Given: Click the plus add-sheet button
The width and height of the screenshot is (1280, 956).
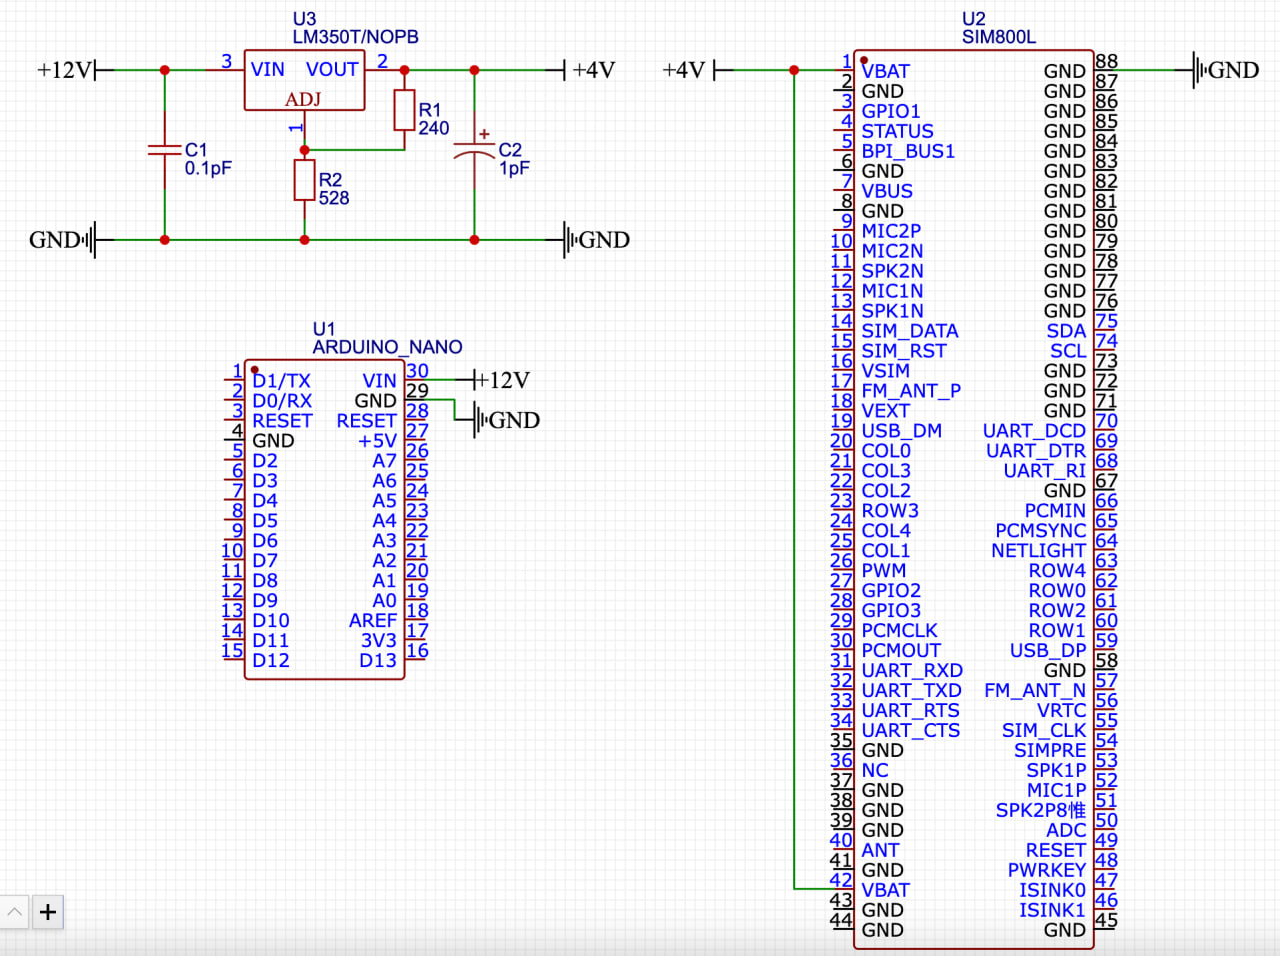Looking at the screenshot, I should click(x=48, y=912).
